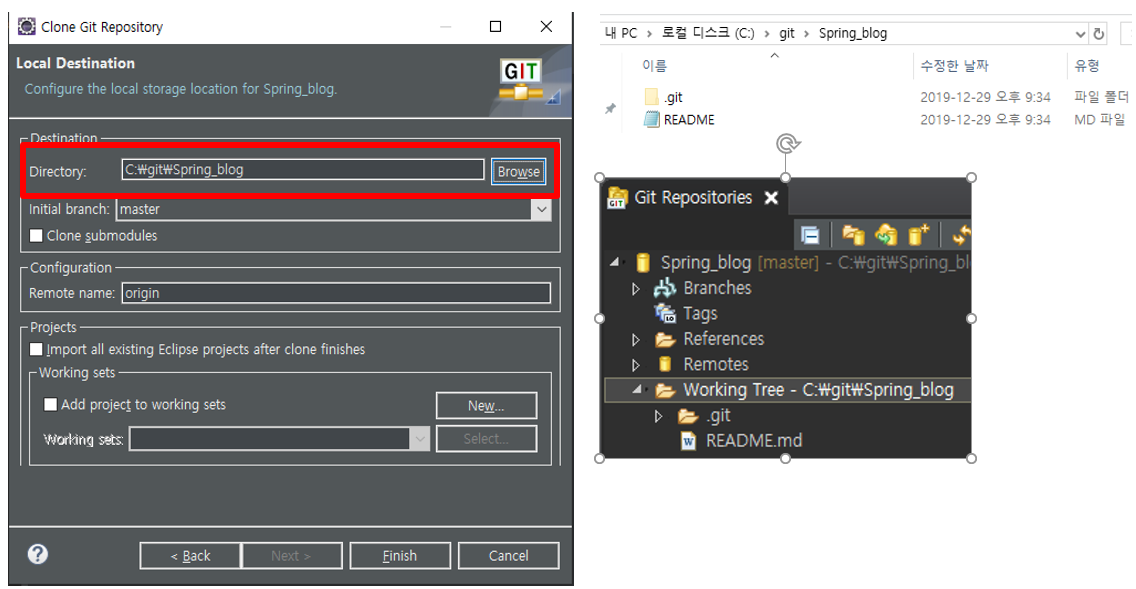
Task: Click the Remote name input field
Action: click(x=336, y=293)
